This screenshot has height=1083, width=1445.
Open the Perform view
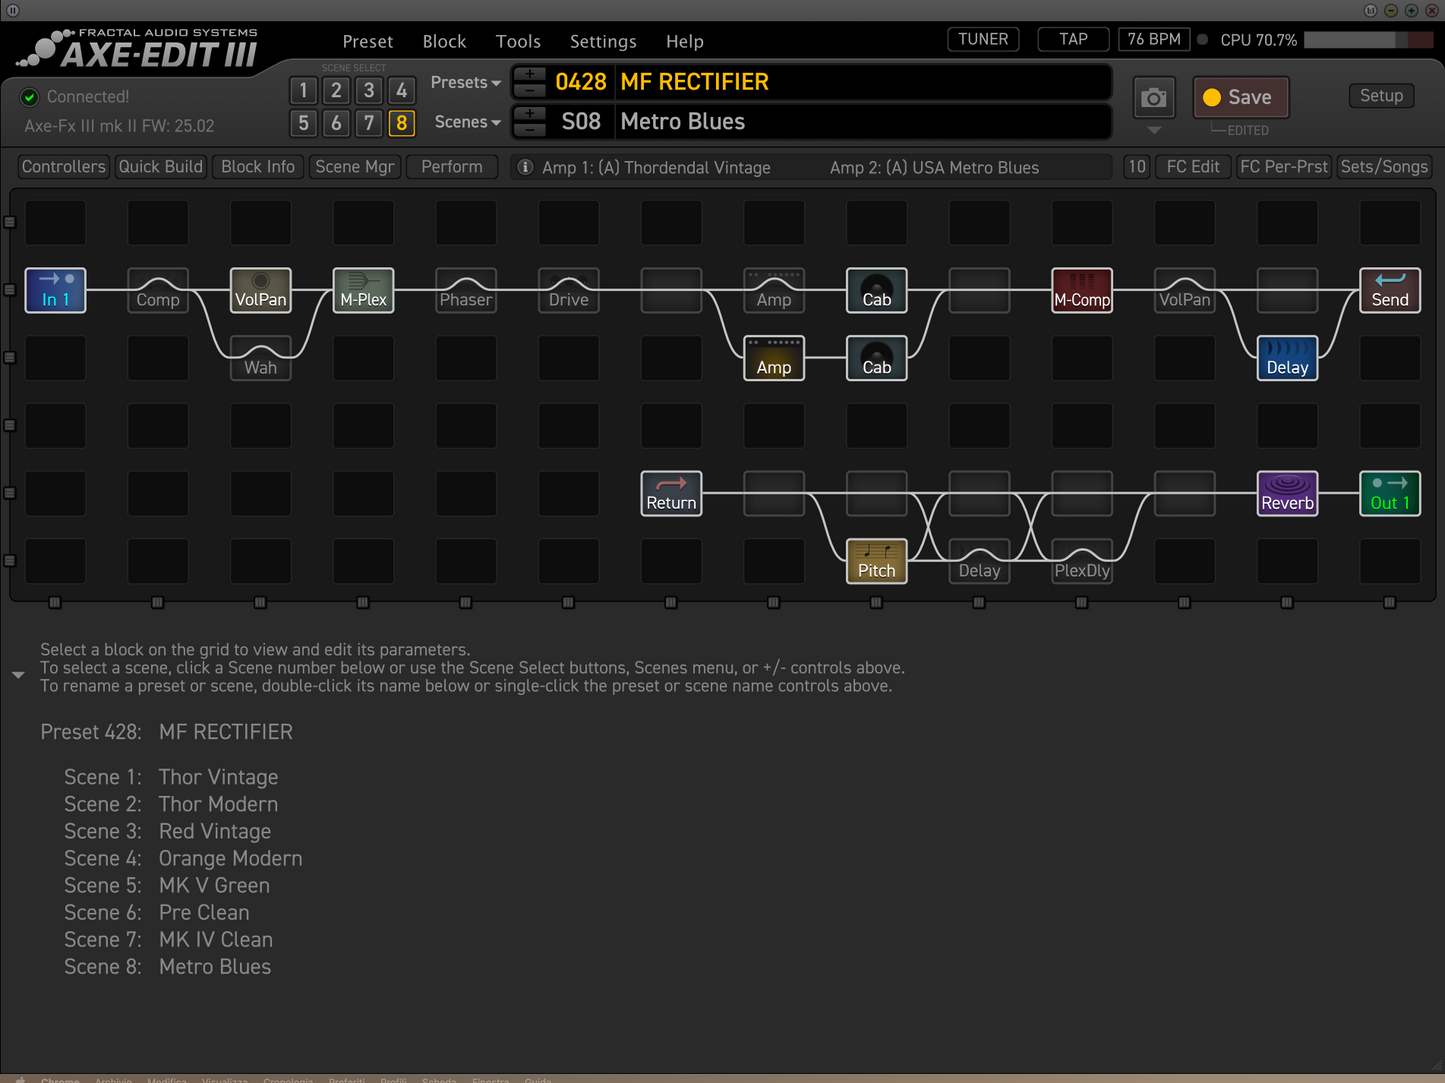pyautogui.click(x=452, y=167)
